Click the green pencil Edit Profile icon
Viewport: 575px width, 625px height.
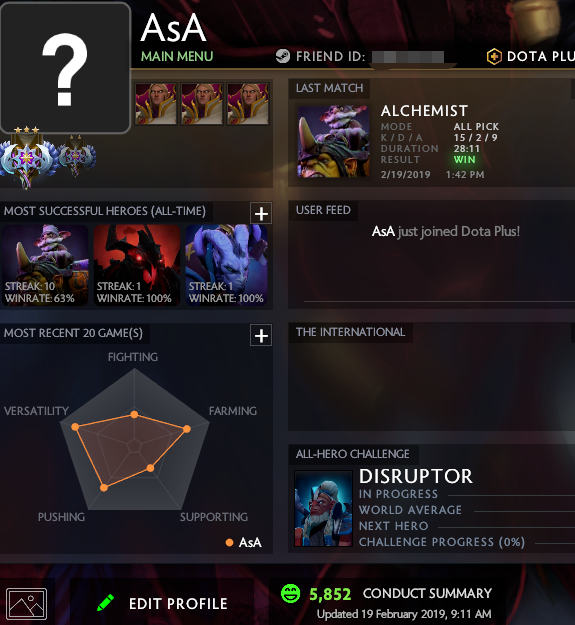pyautogui.click(x=106, y=603)
